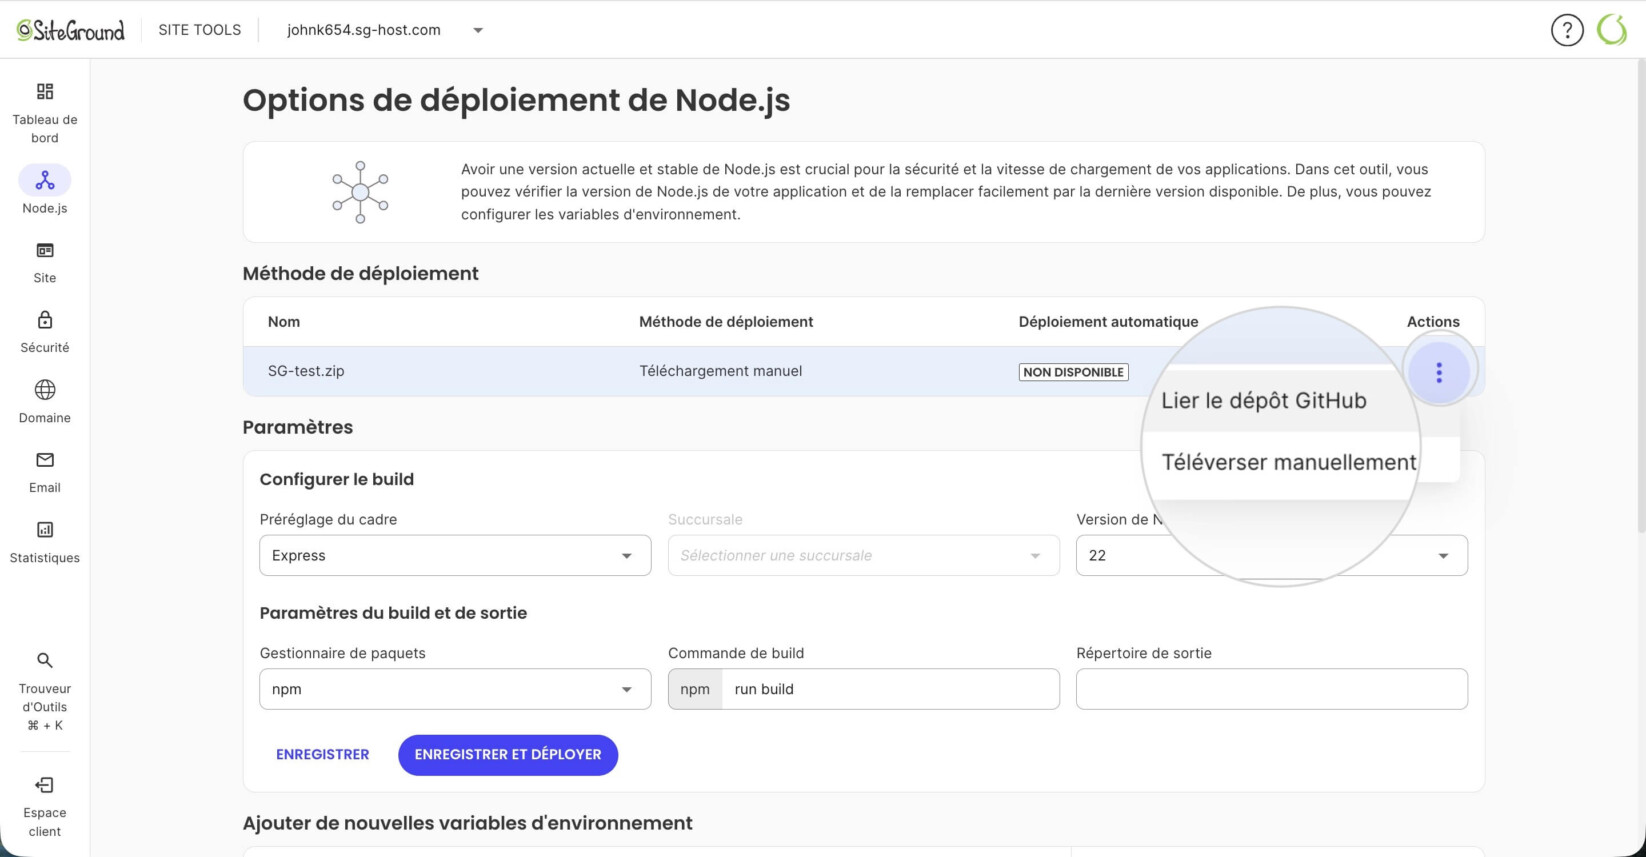
Task: Click the Actions column header
Action: [1433, 322]
